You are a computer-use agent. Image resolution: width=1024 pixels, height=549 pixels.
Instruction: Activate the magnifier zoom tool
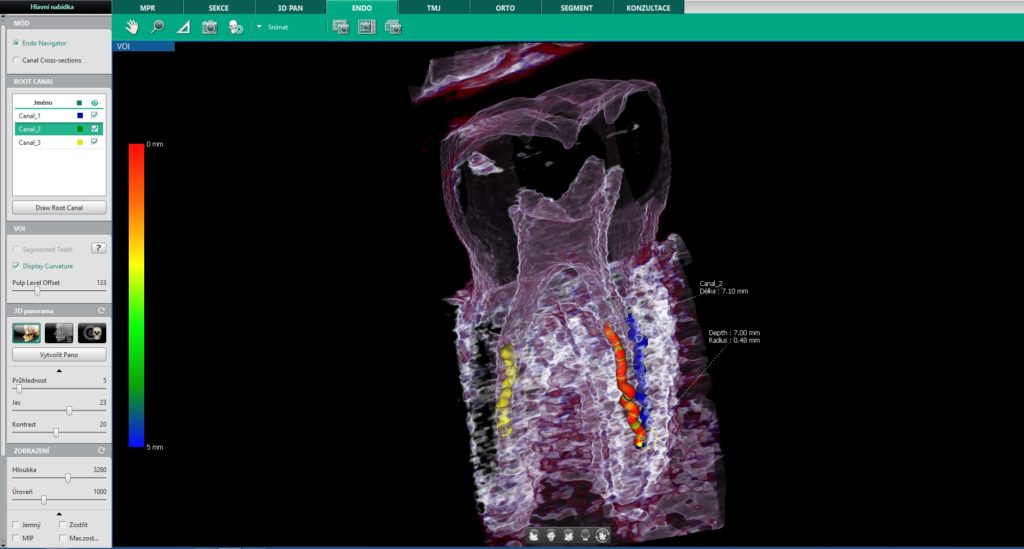tap(157, 27)
